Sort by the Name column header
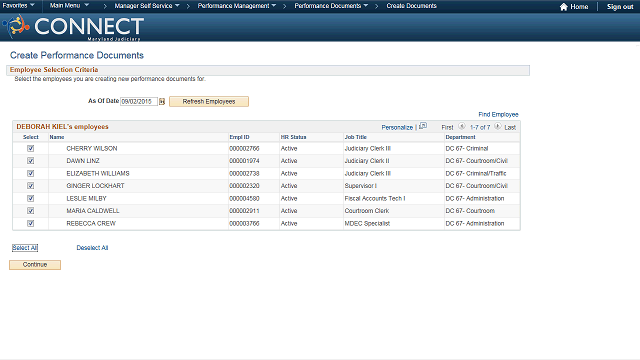Image resolution: width=640 pixels, height=360 pixels. [57, 137]
